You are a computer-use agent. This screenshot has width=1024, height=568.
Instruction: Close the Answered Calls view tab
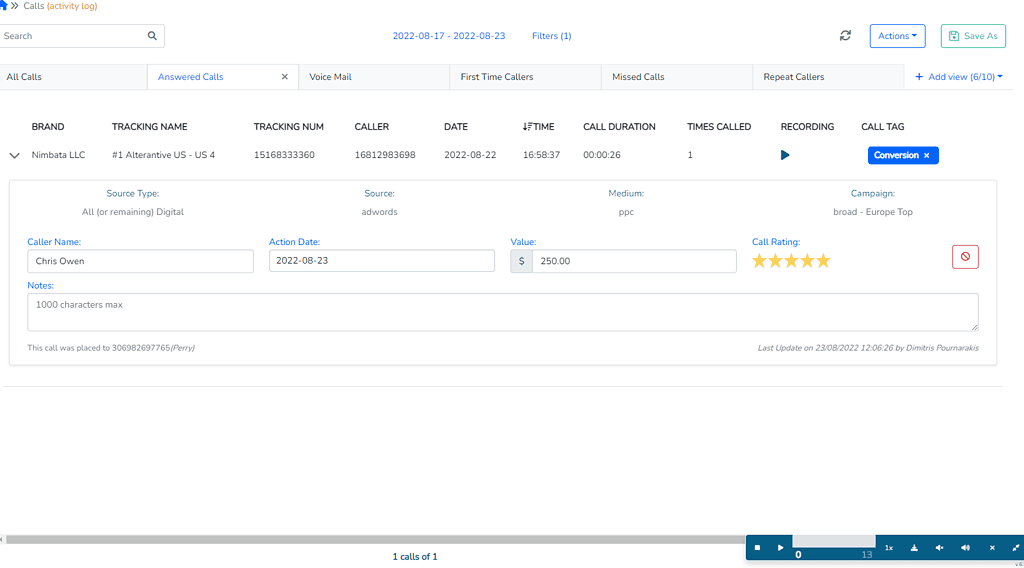click(285, 76)
